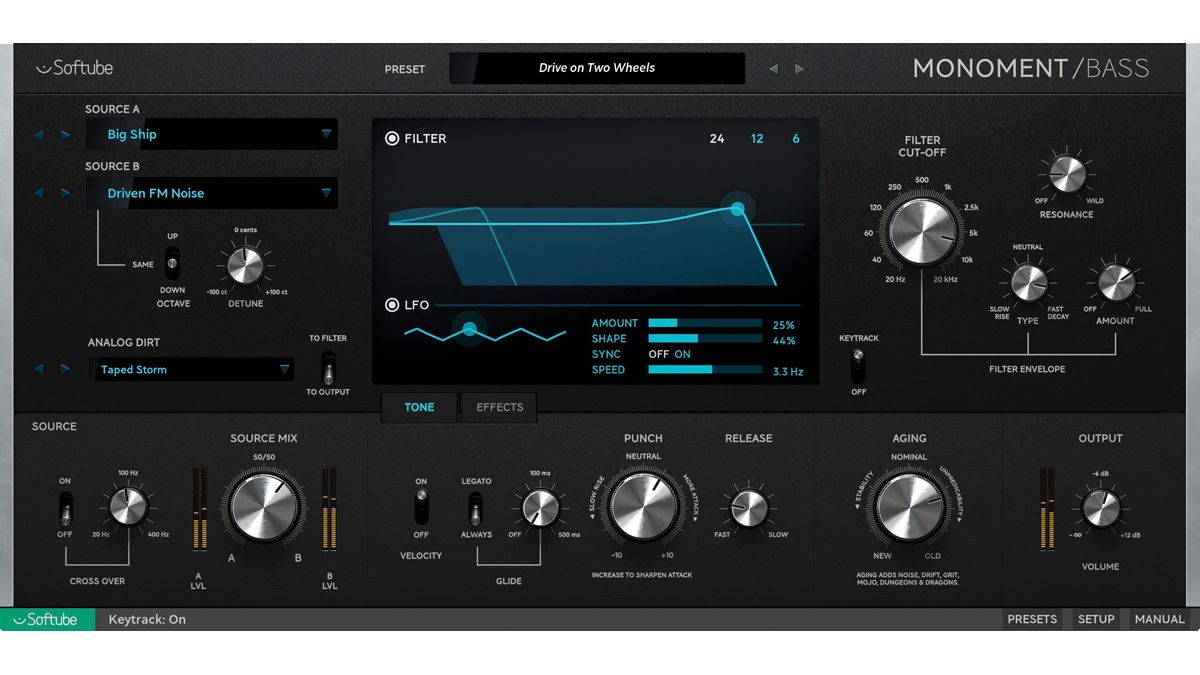This screenshot has height=675, width=1200.
Task: Click the Release knob
Action: point(749,509)
